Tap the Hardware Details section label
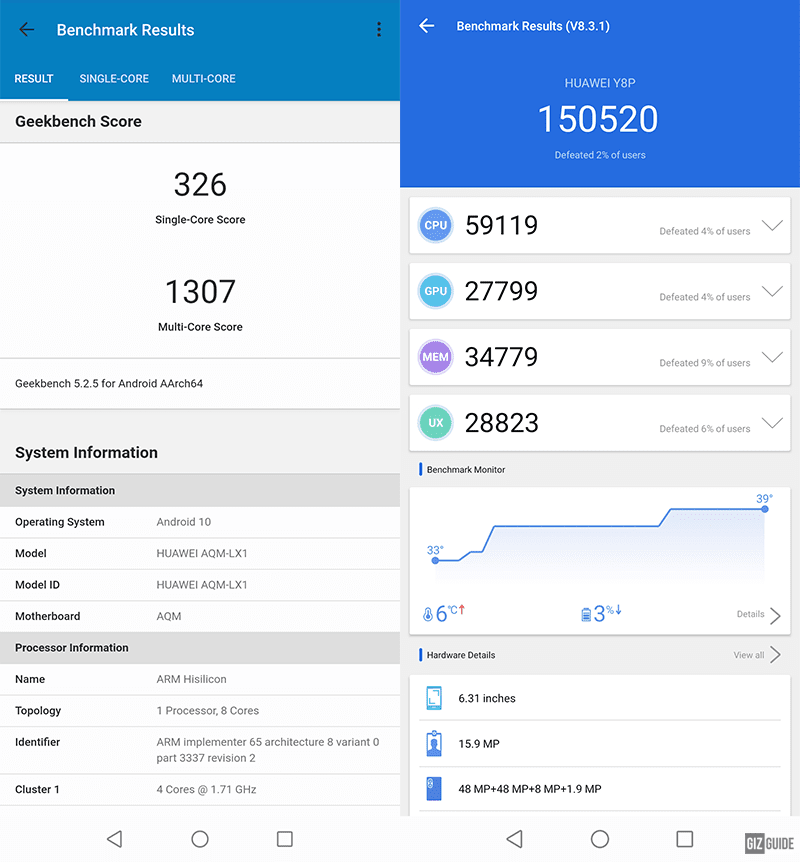 [461, 655]
